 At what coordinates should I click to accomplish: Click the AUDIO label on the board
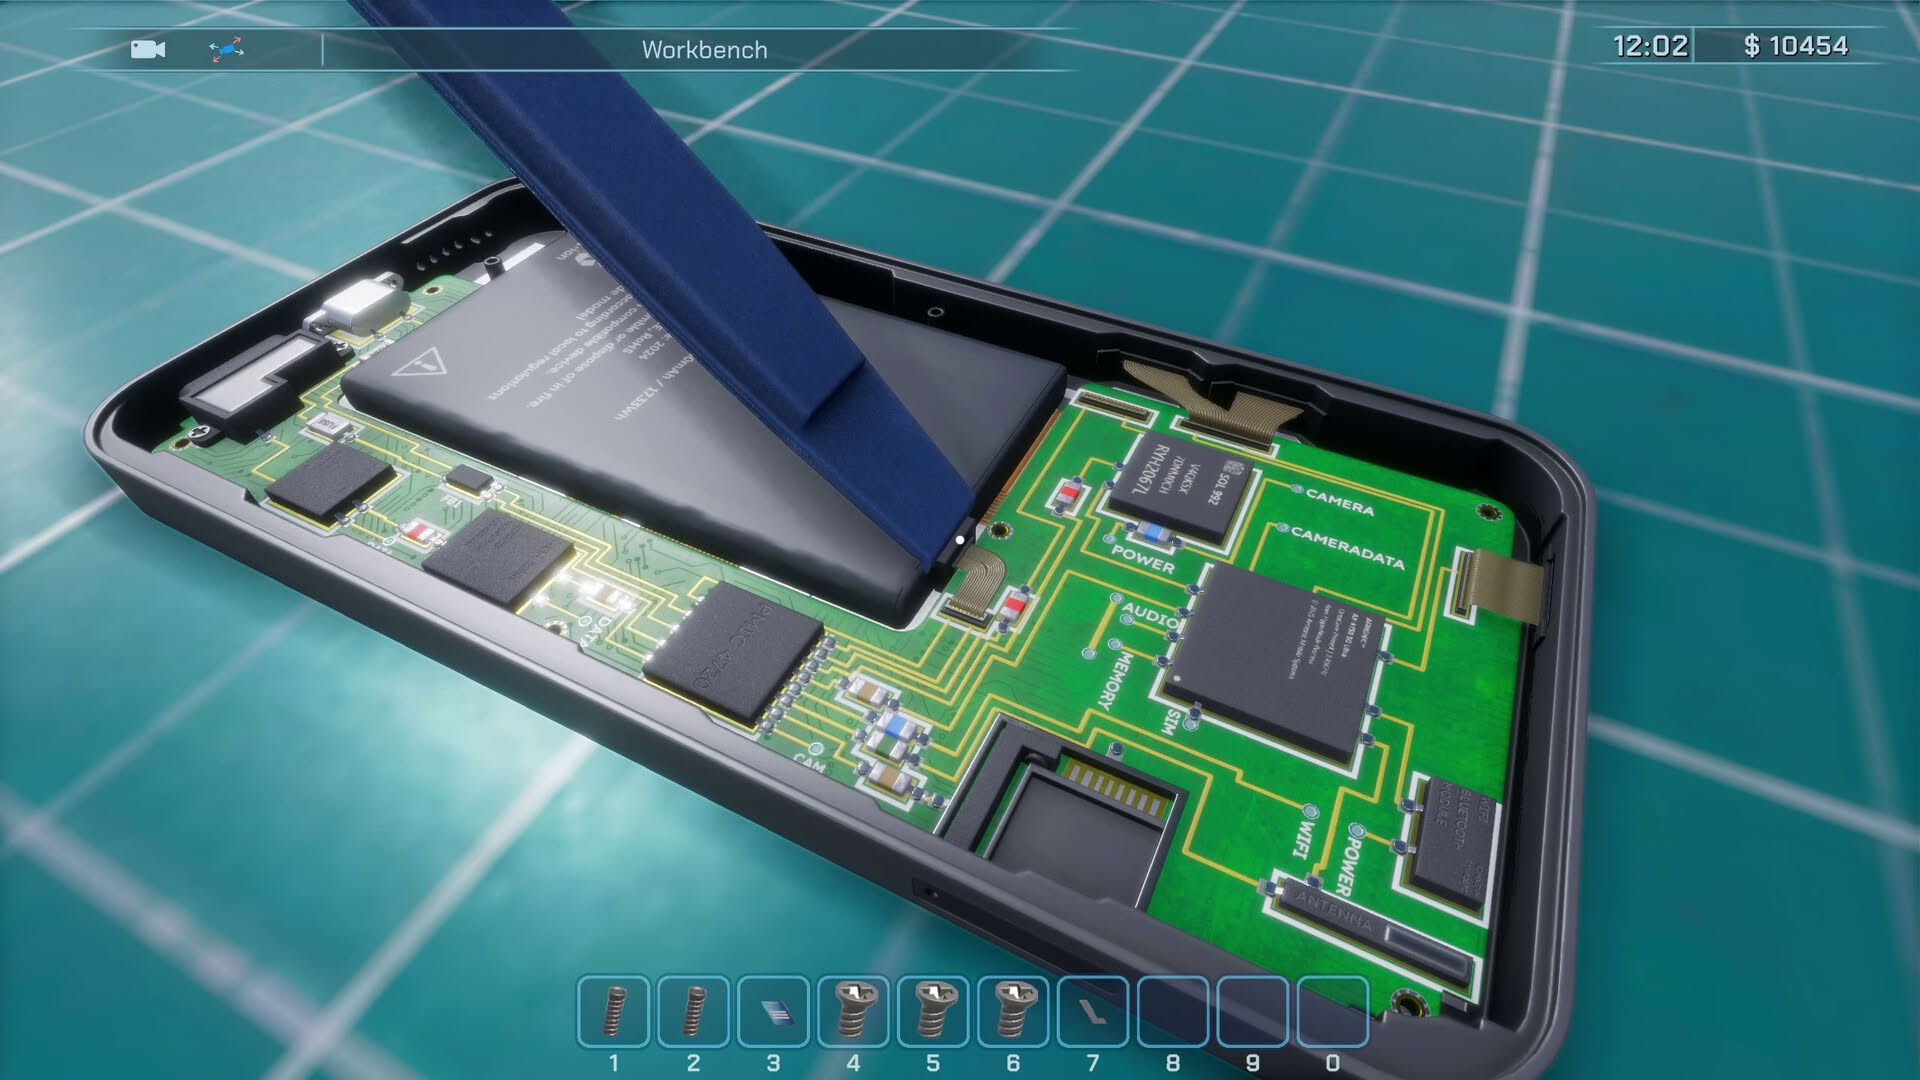(1150, 614)
